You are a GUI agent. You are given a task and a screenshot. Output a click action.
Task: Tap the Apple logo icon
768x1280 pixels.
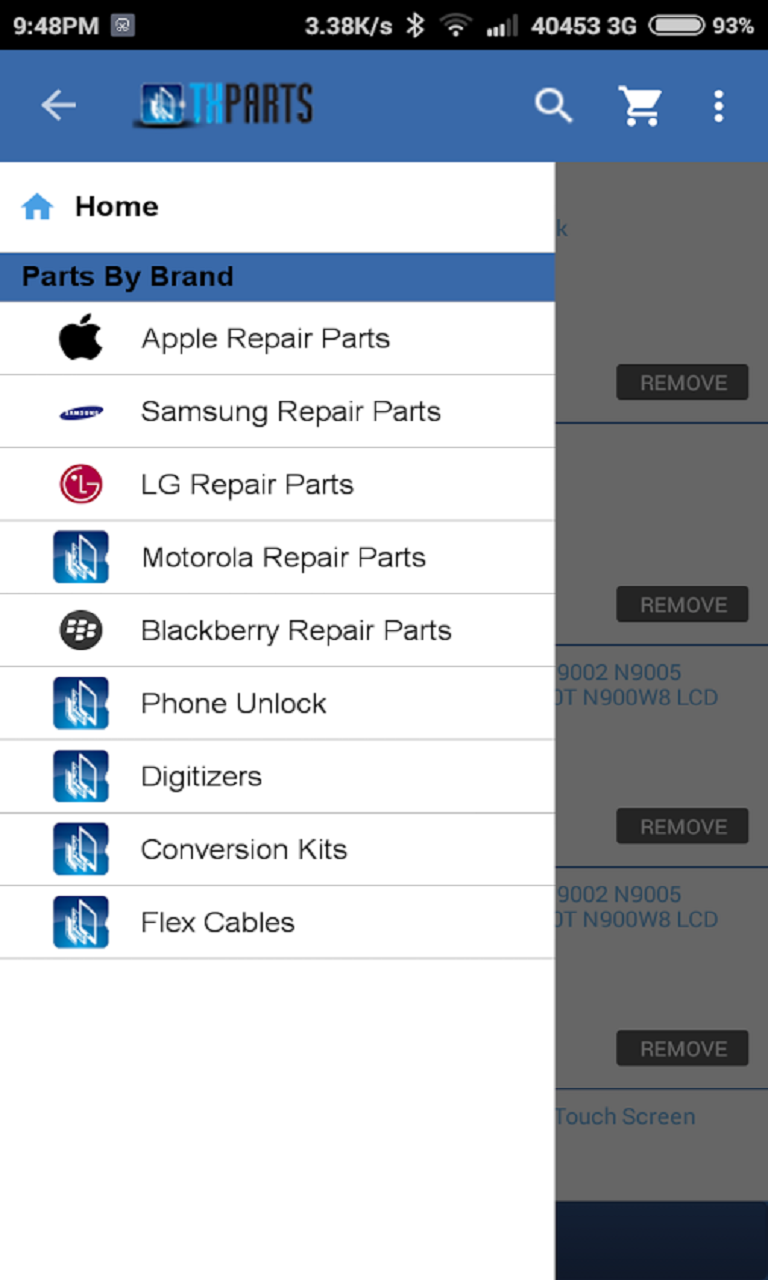coord(81,339)
